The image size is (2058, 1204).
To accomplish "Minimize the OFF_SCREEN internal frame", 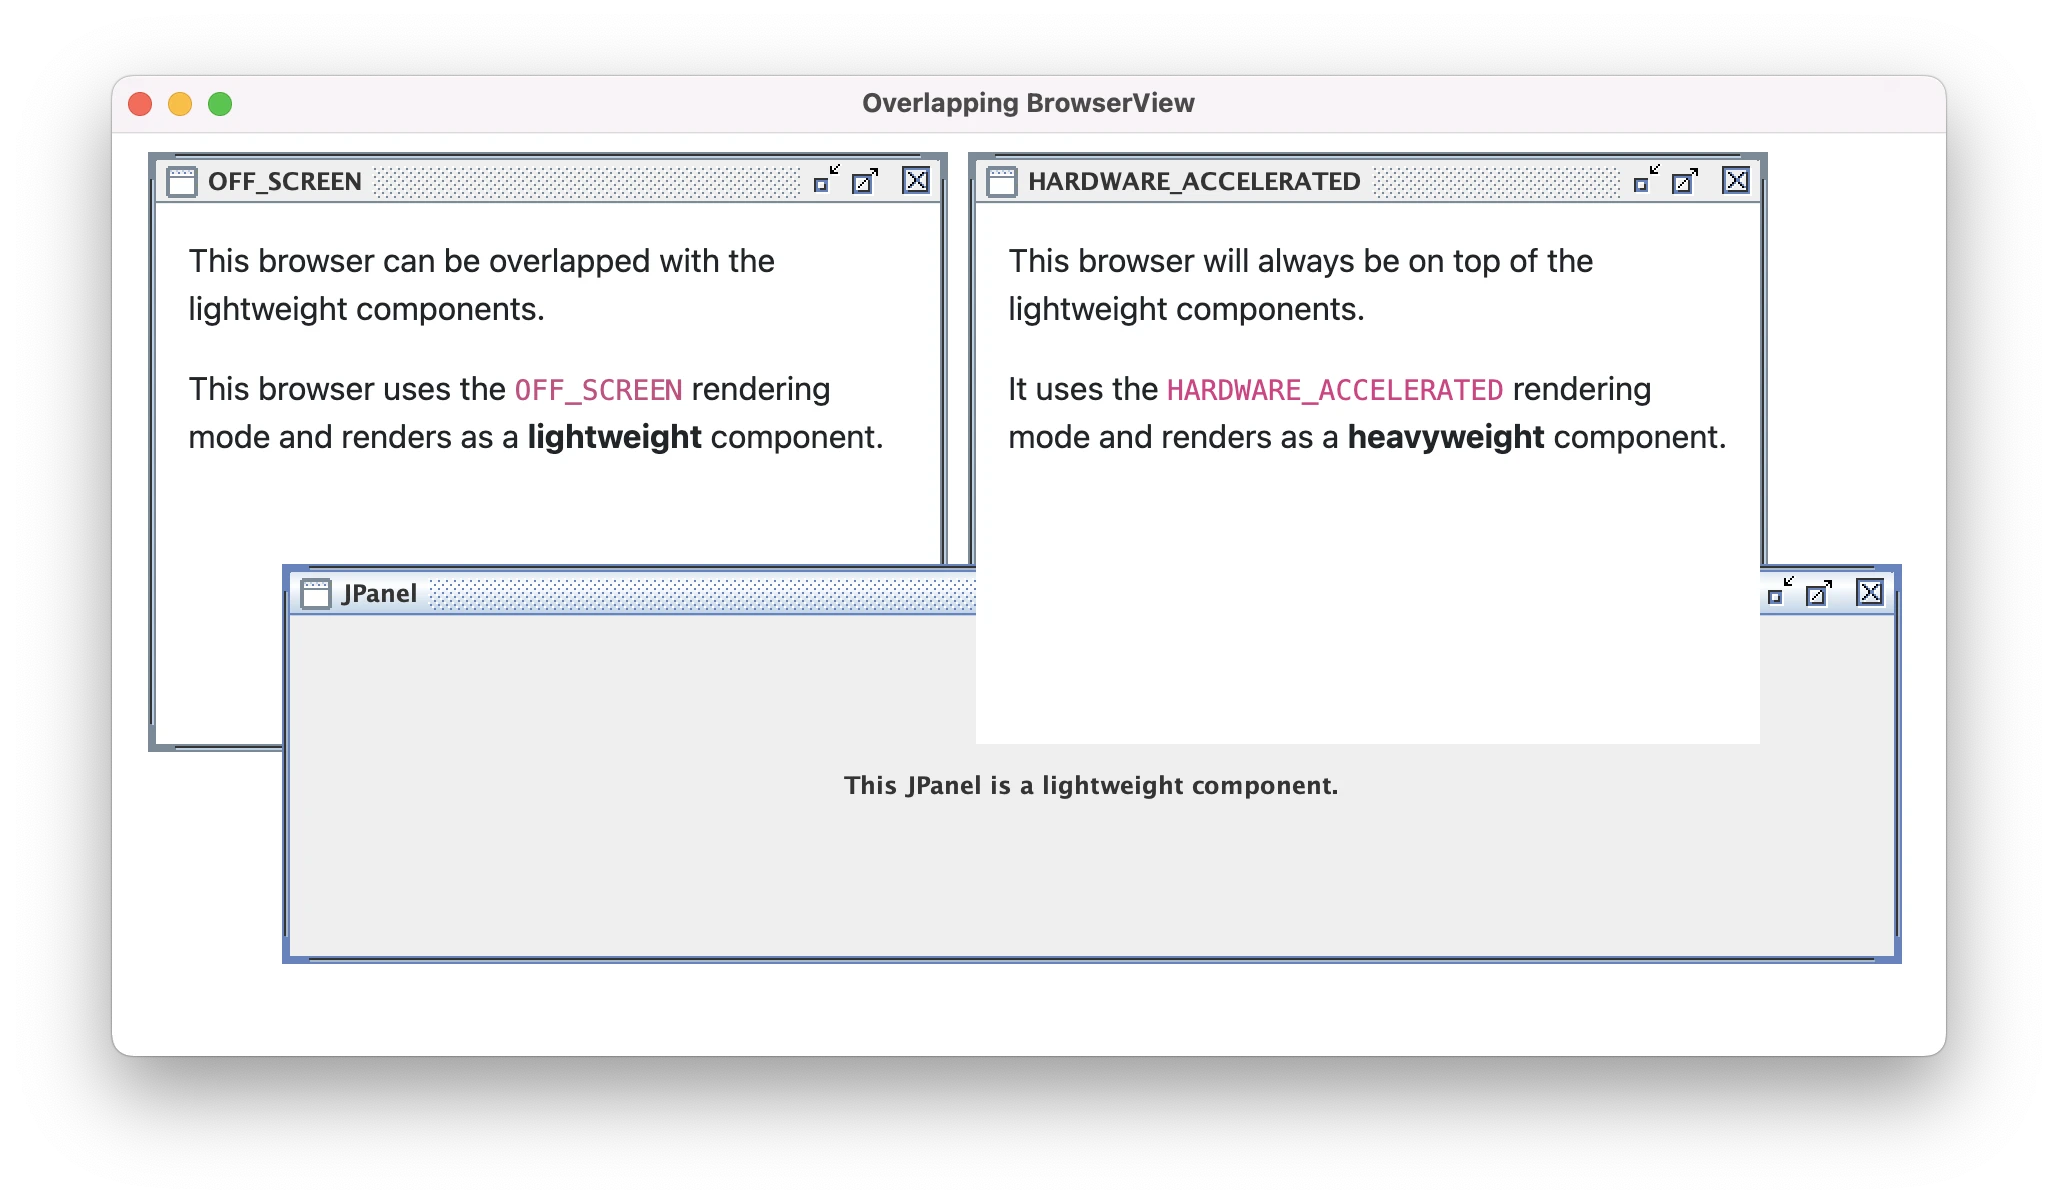I will click(824, 181).
